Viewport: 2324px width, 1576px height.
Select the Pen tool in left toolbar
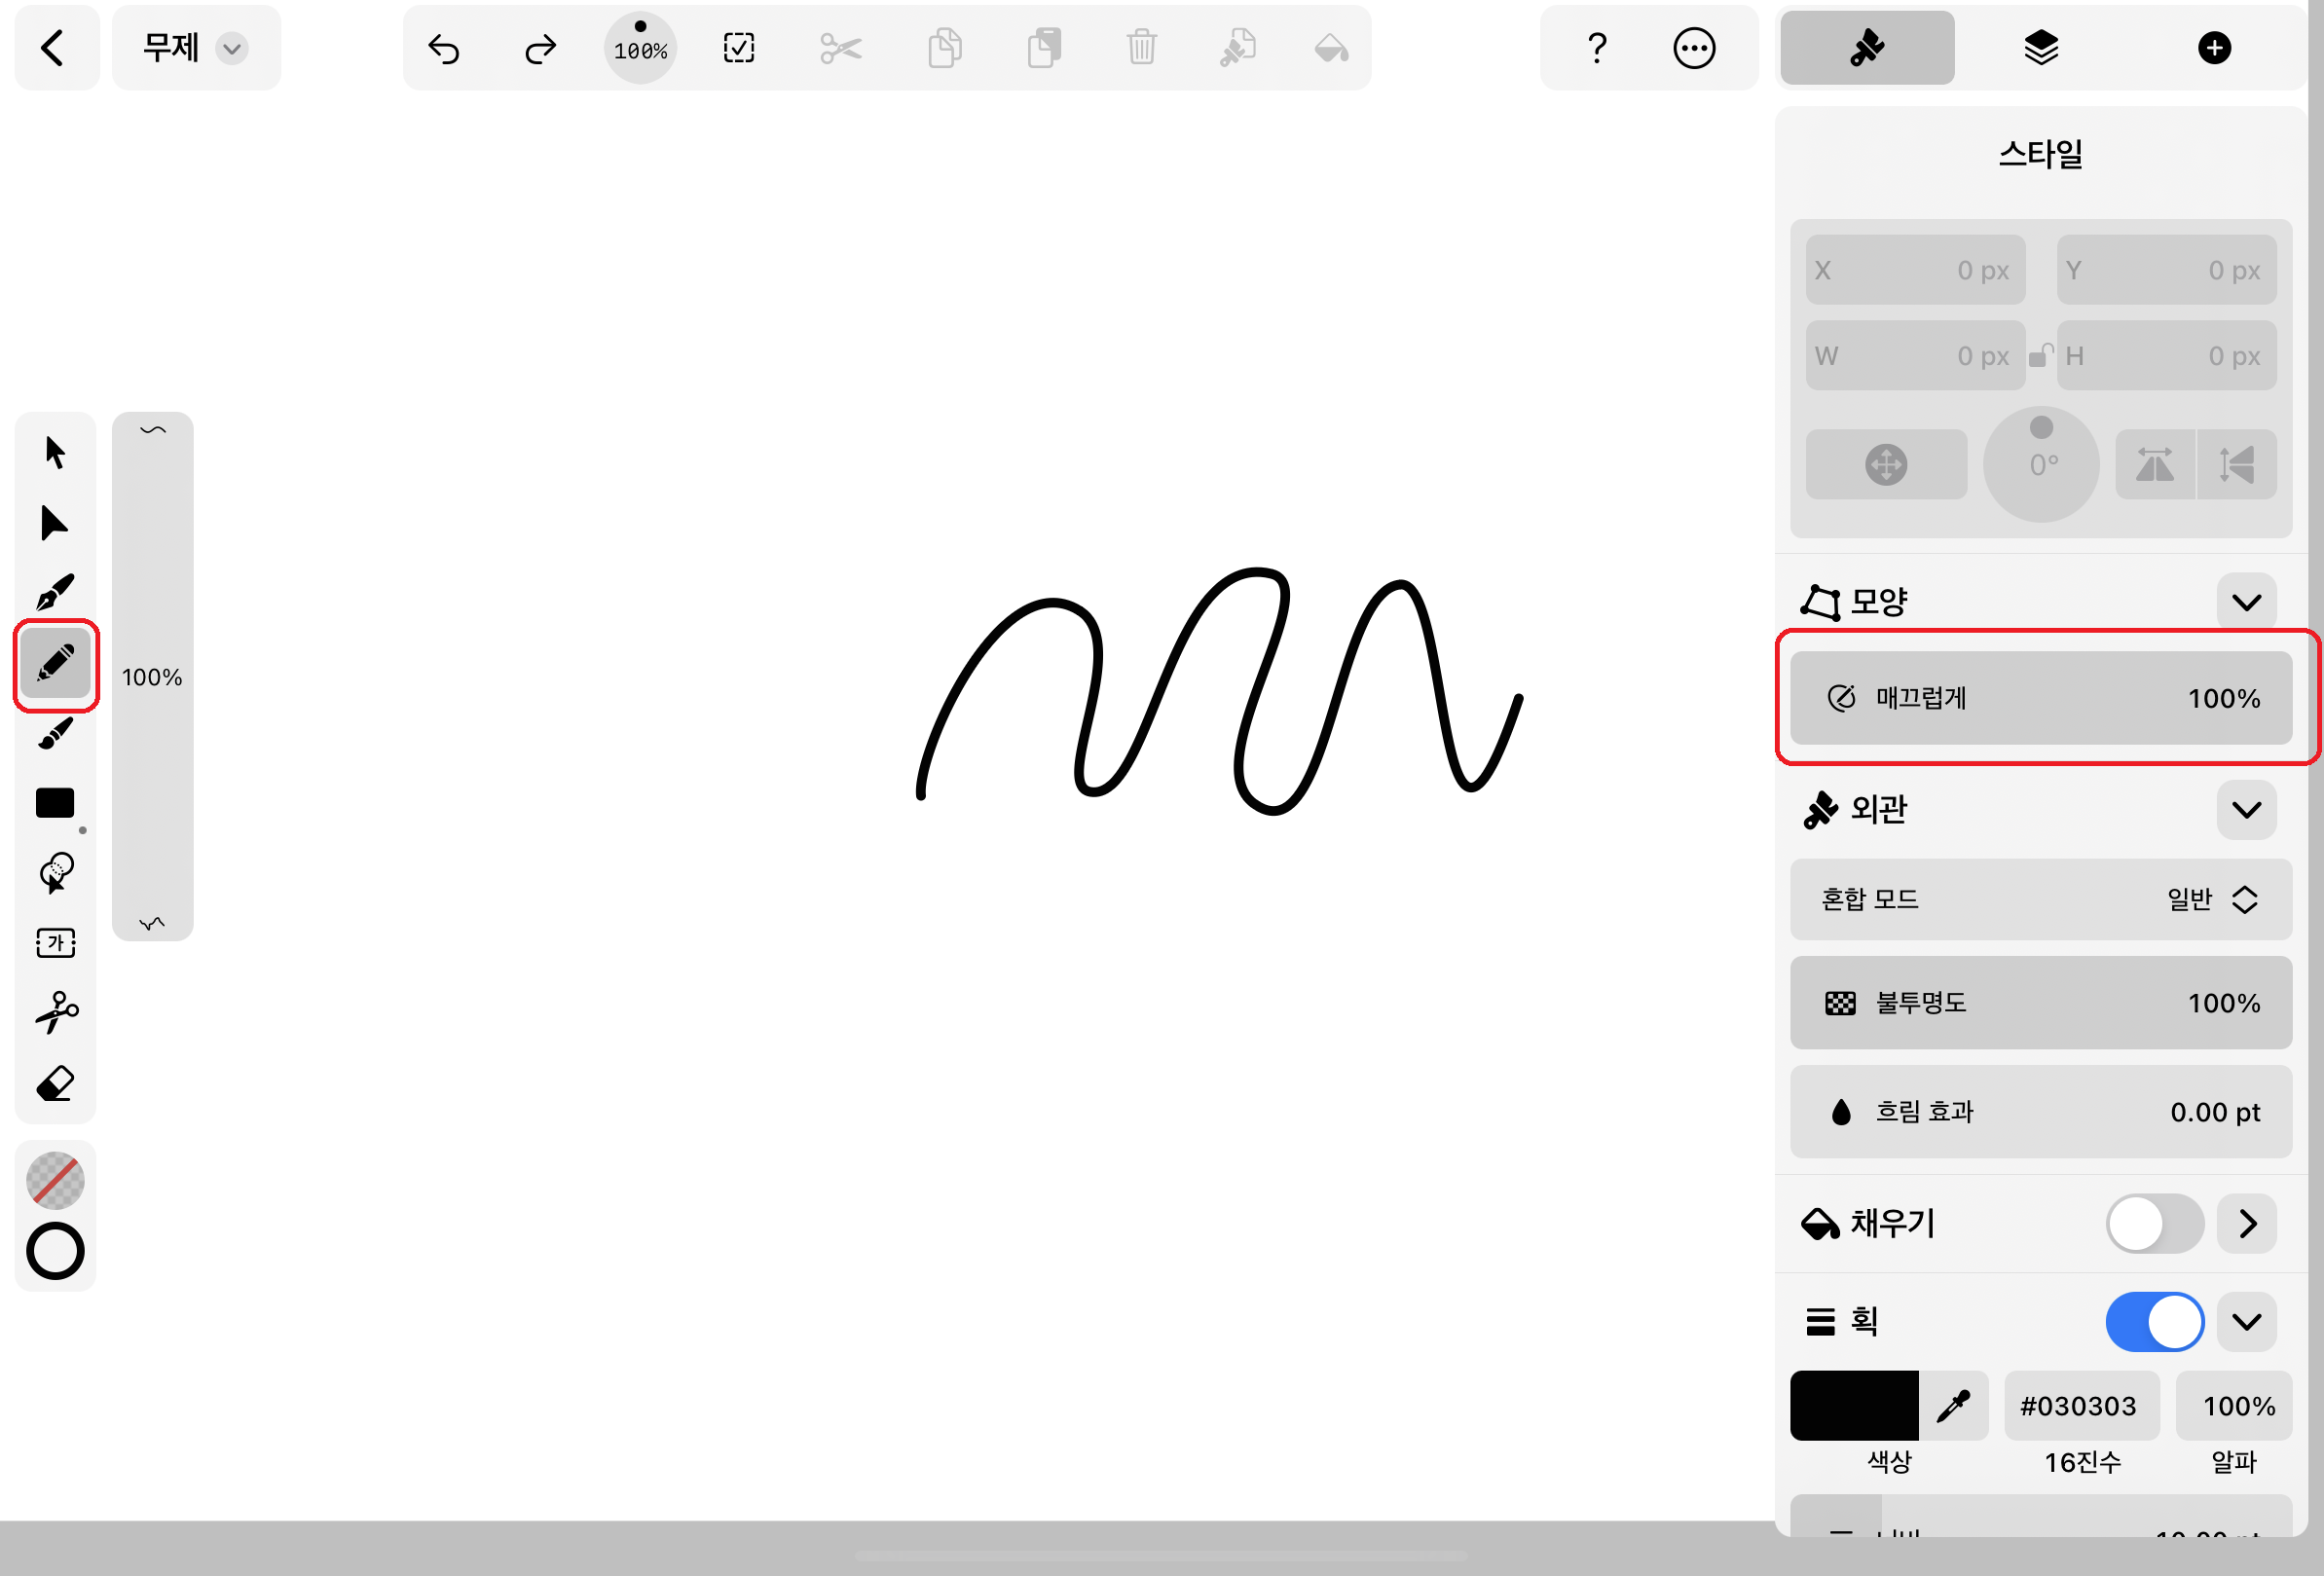coord(55,593)
